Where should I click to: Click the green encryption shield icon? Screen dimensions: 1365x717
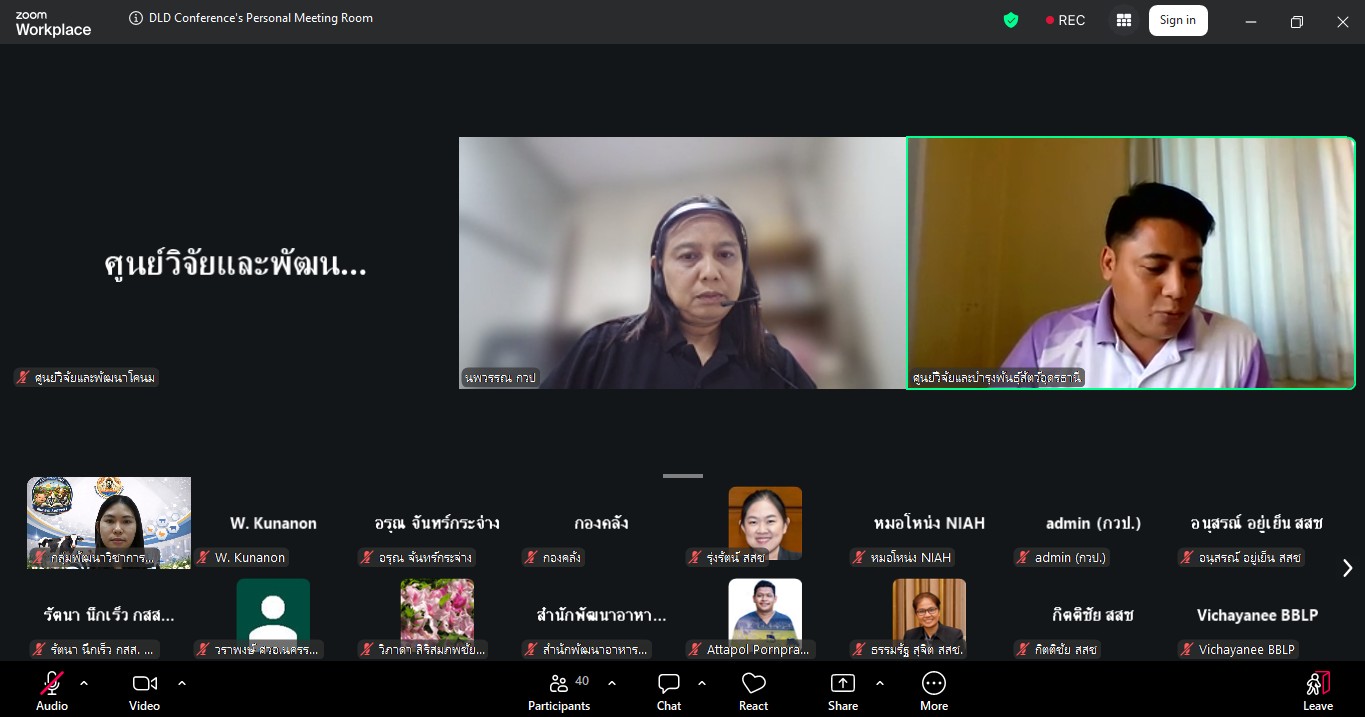(1011, 20)
